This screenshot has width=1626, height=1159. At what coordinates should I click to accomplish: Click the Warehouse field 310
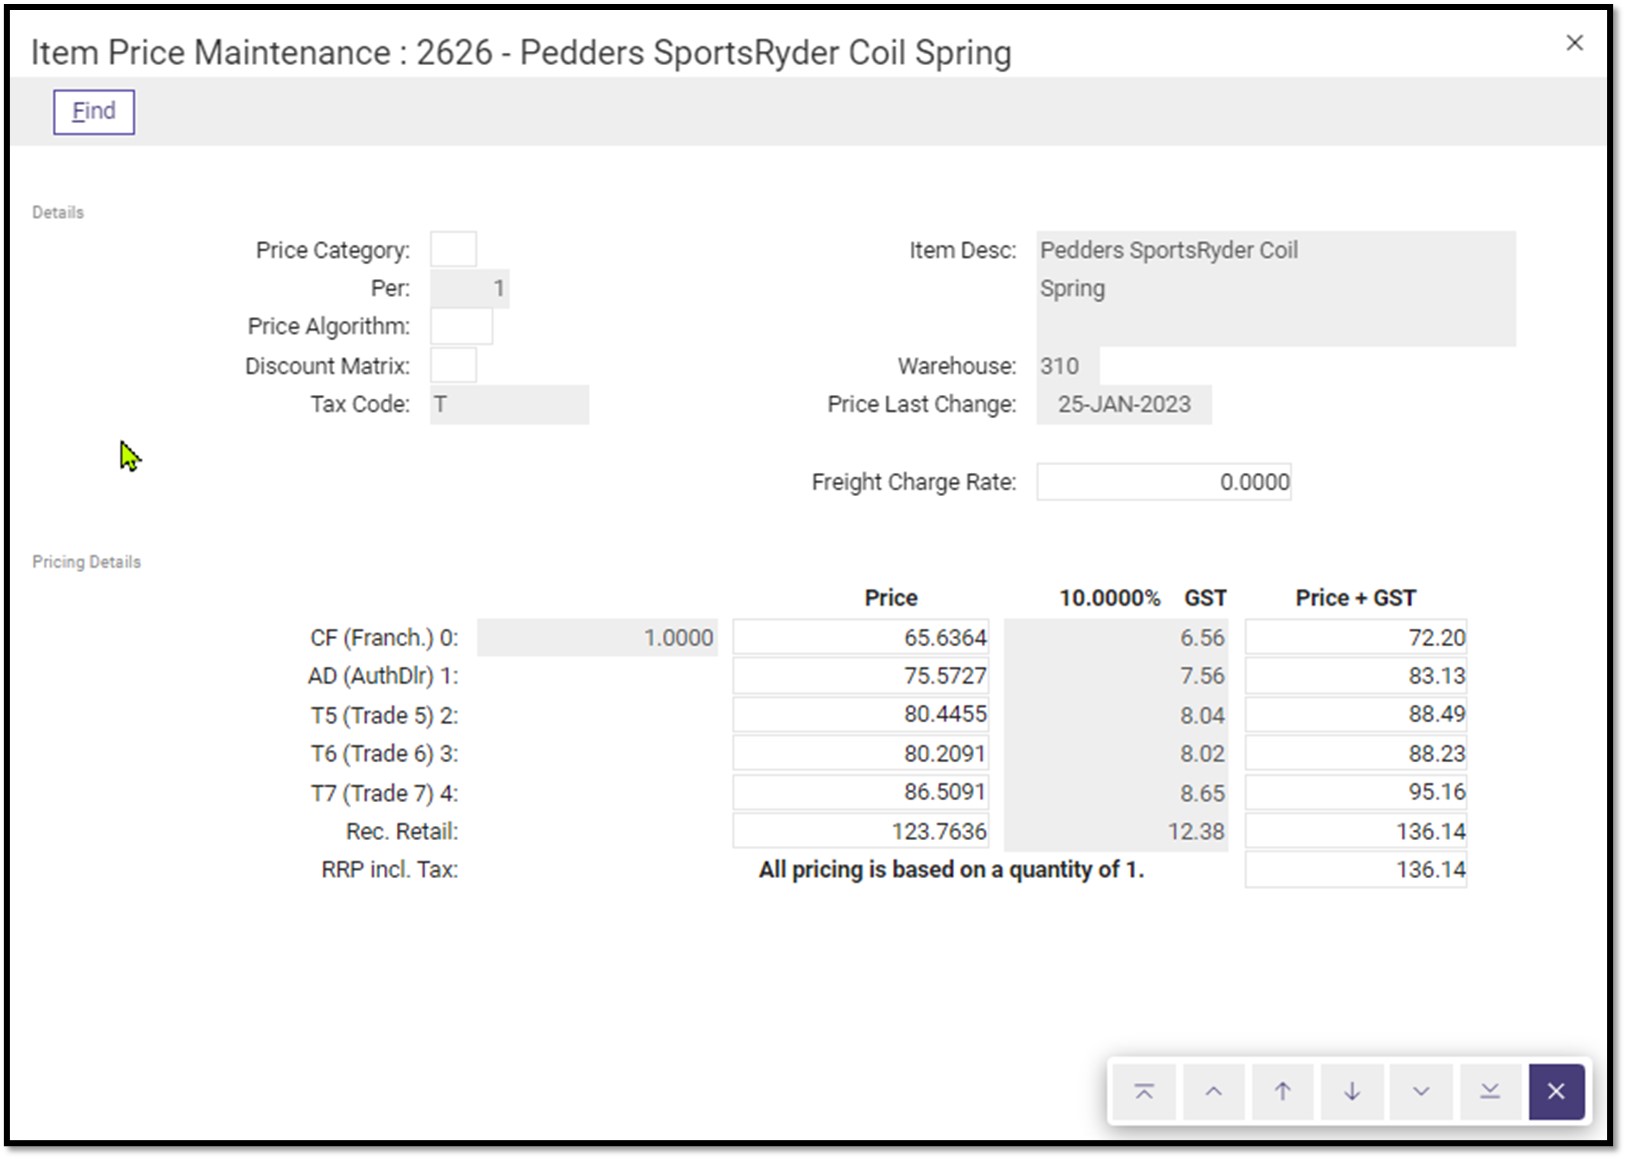1068,366
